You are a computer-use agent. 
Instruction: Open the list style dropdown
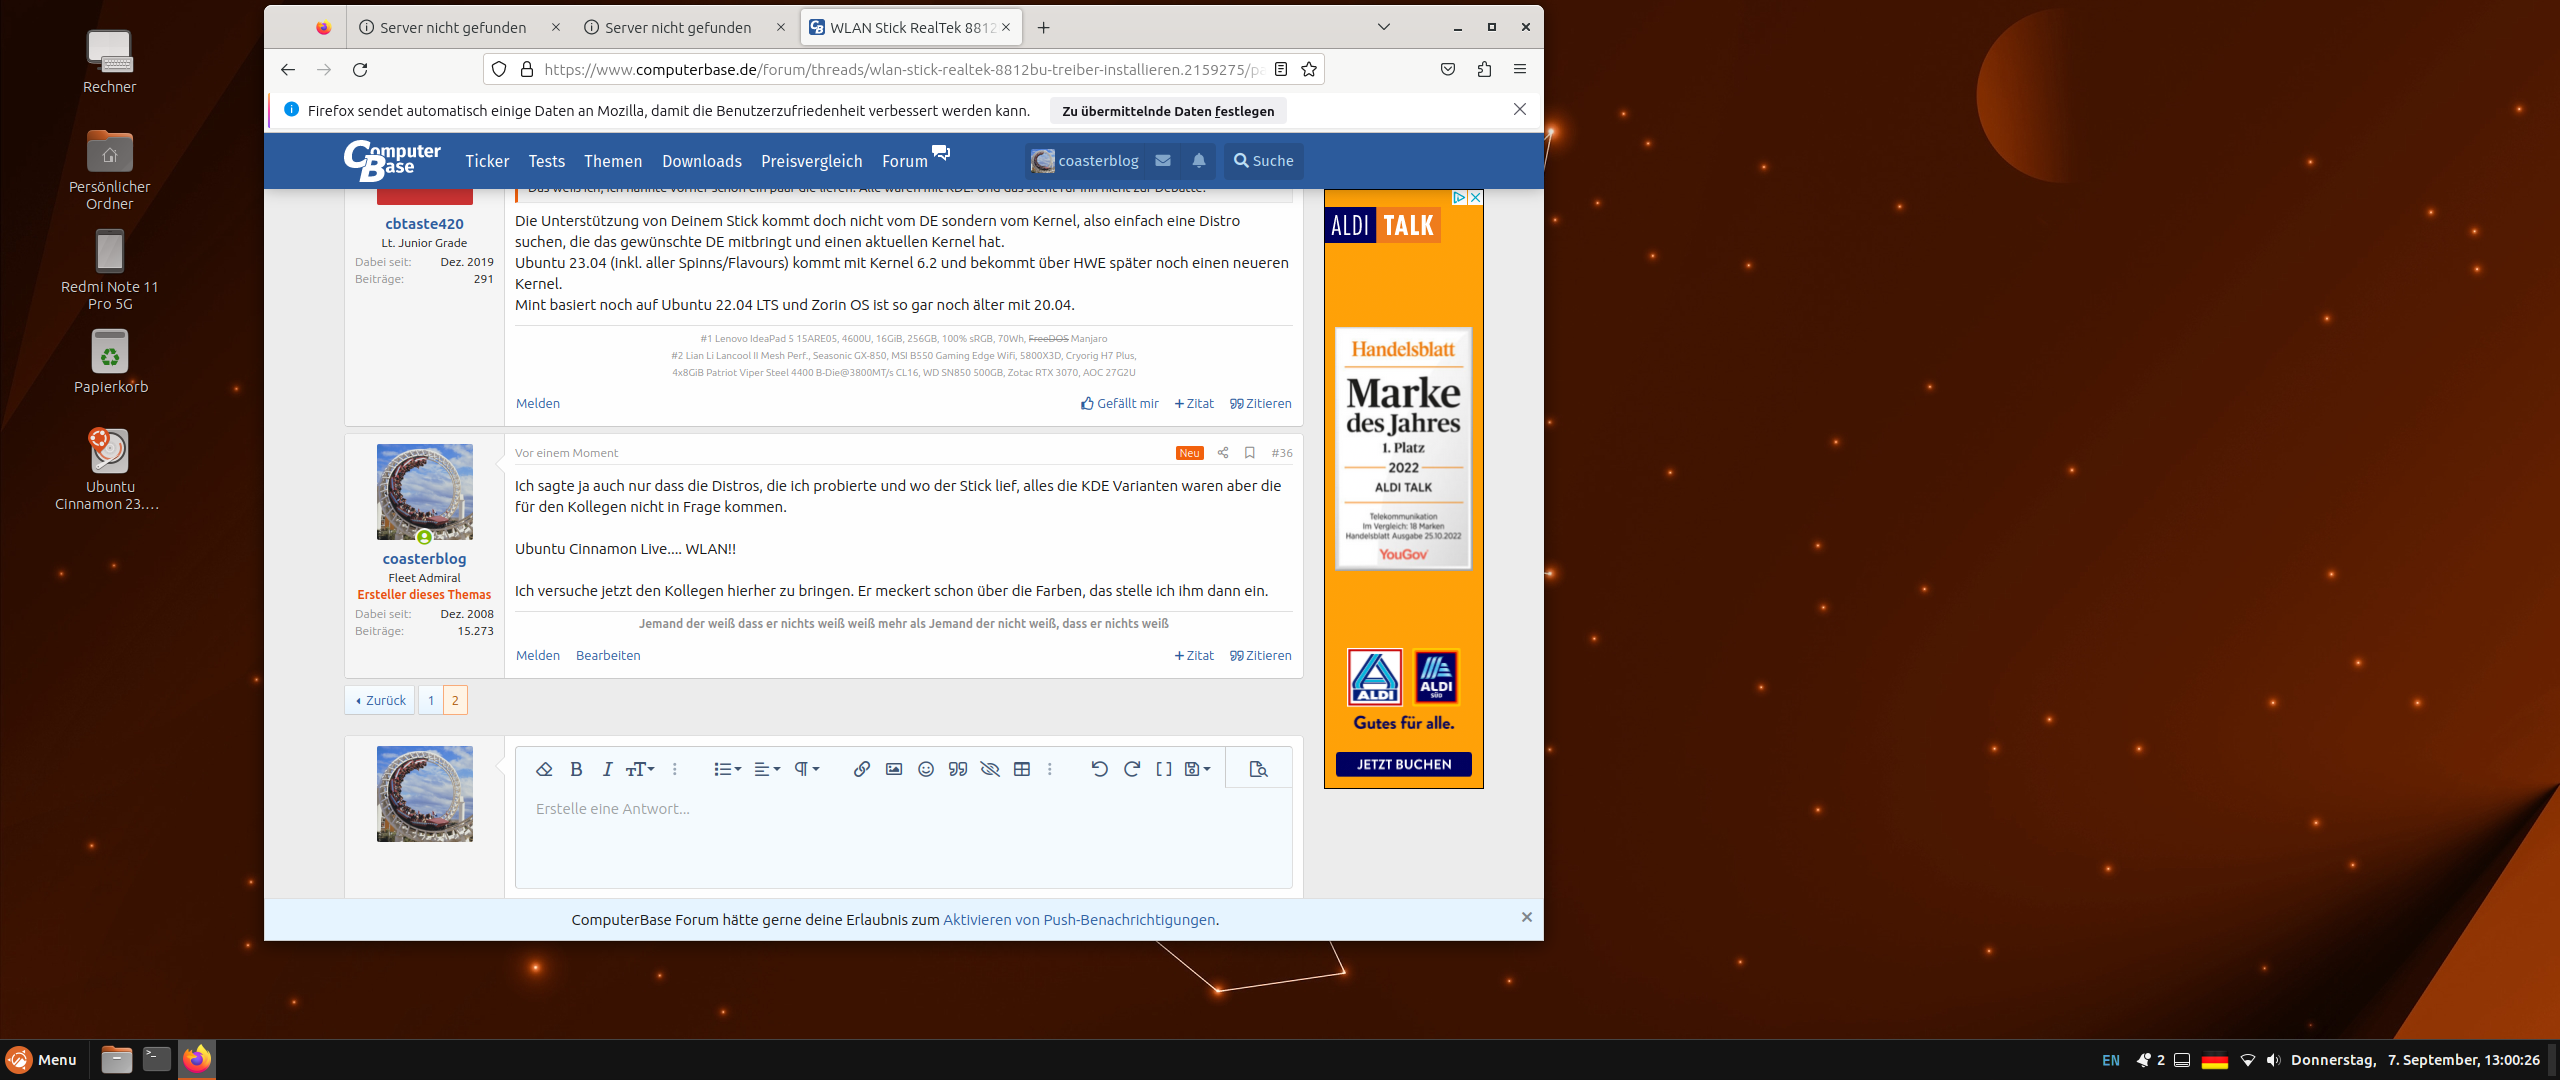click(727, 768)
